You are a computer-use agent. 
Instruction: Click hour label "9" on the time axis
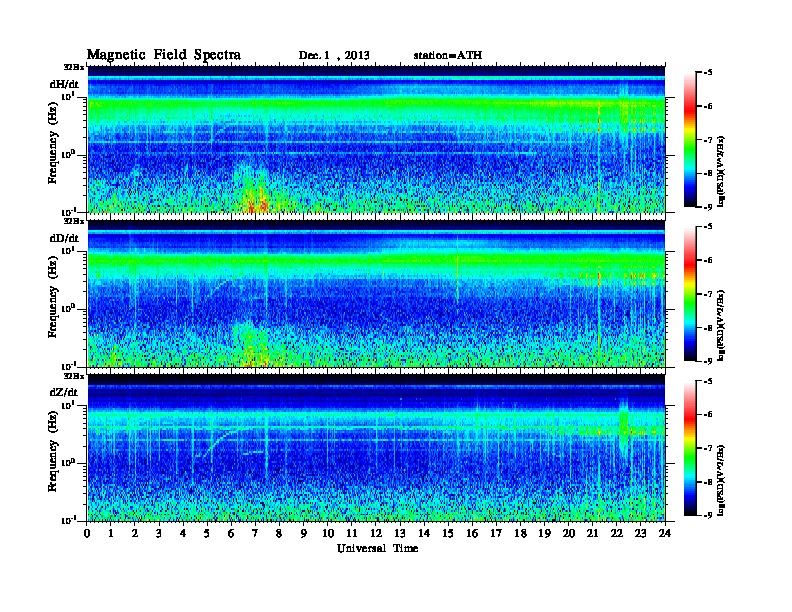(304, 533)
